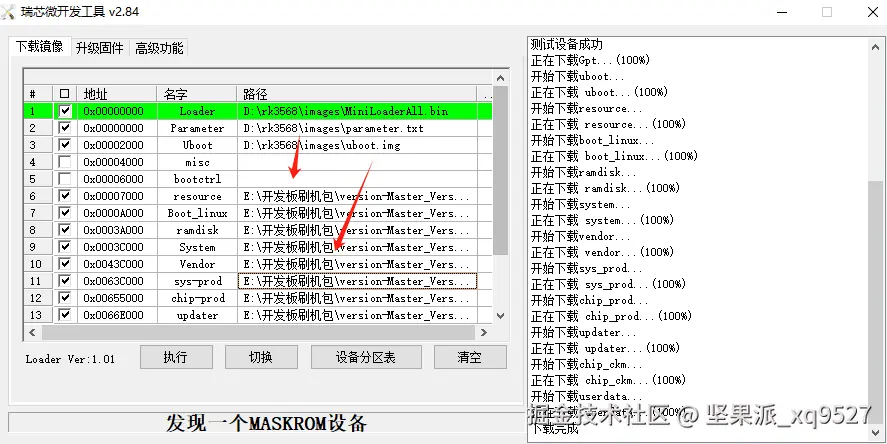Click the empty path cell for bootctrl
887x444 pixels.
[x=357, y=179]
